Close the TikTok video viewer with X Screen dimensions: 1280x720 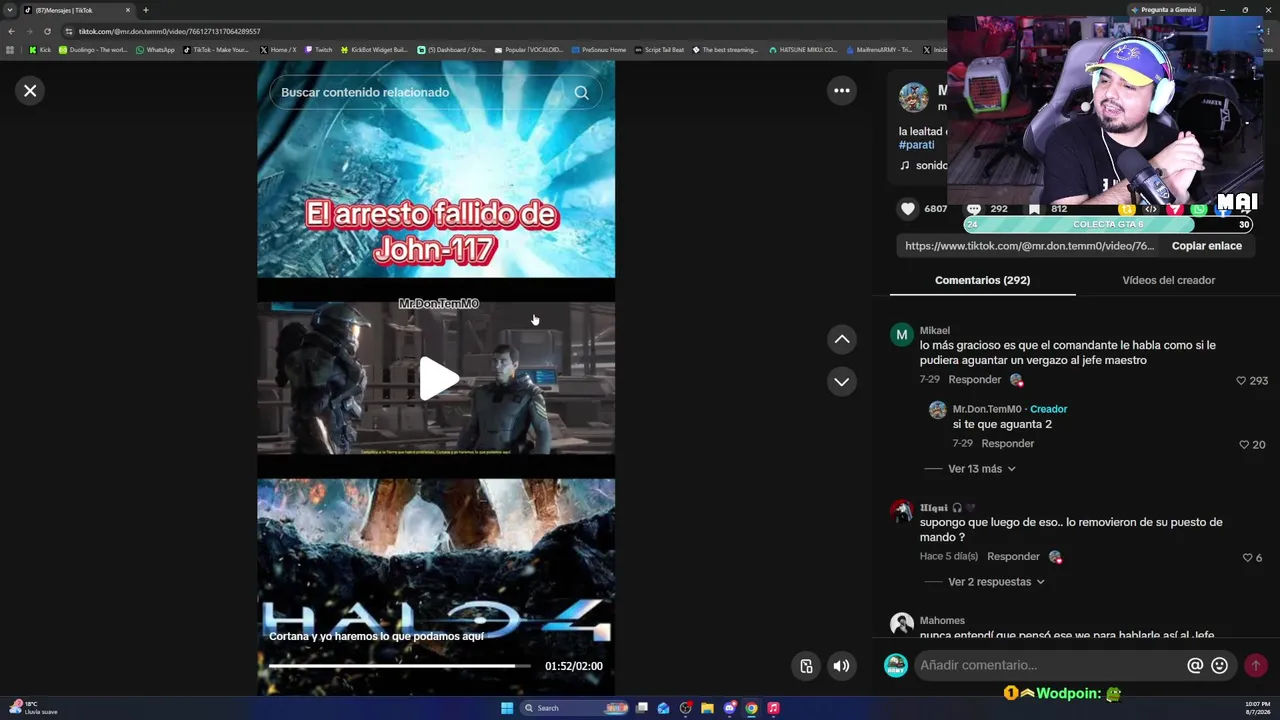(x=30, y=91)
